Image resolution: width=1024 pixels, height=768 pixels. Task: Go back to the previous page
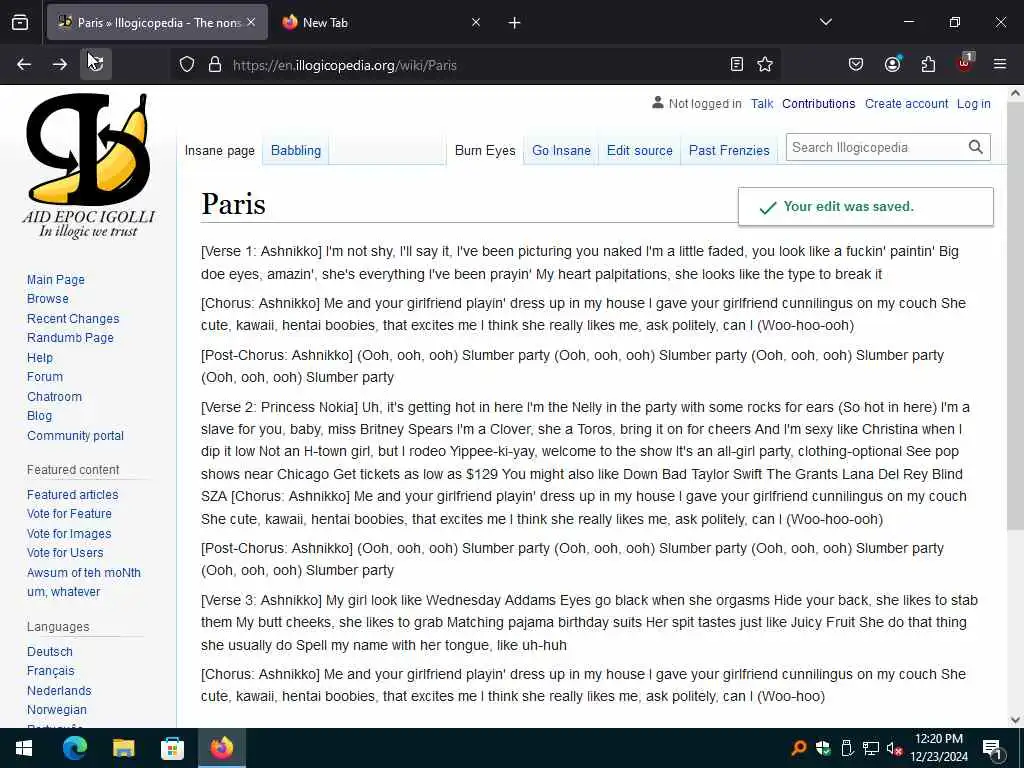[x=24, y=65]
